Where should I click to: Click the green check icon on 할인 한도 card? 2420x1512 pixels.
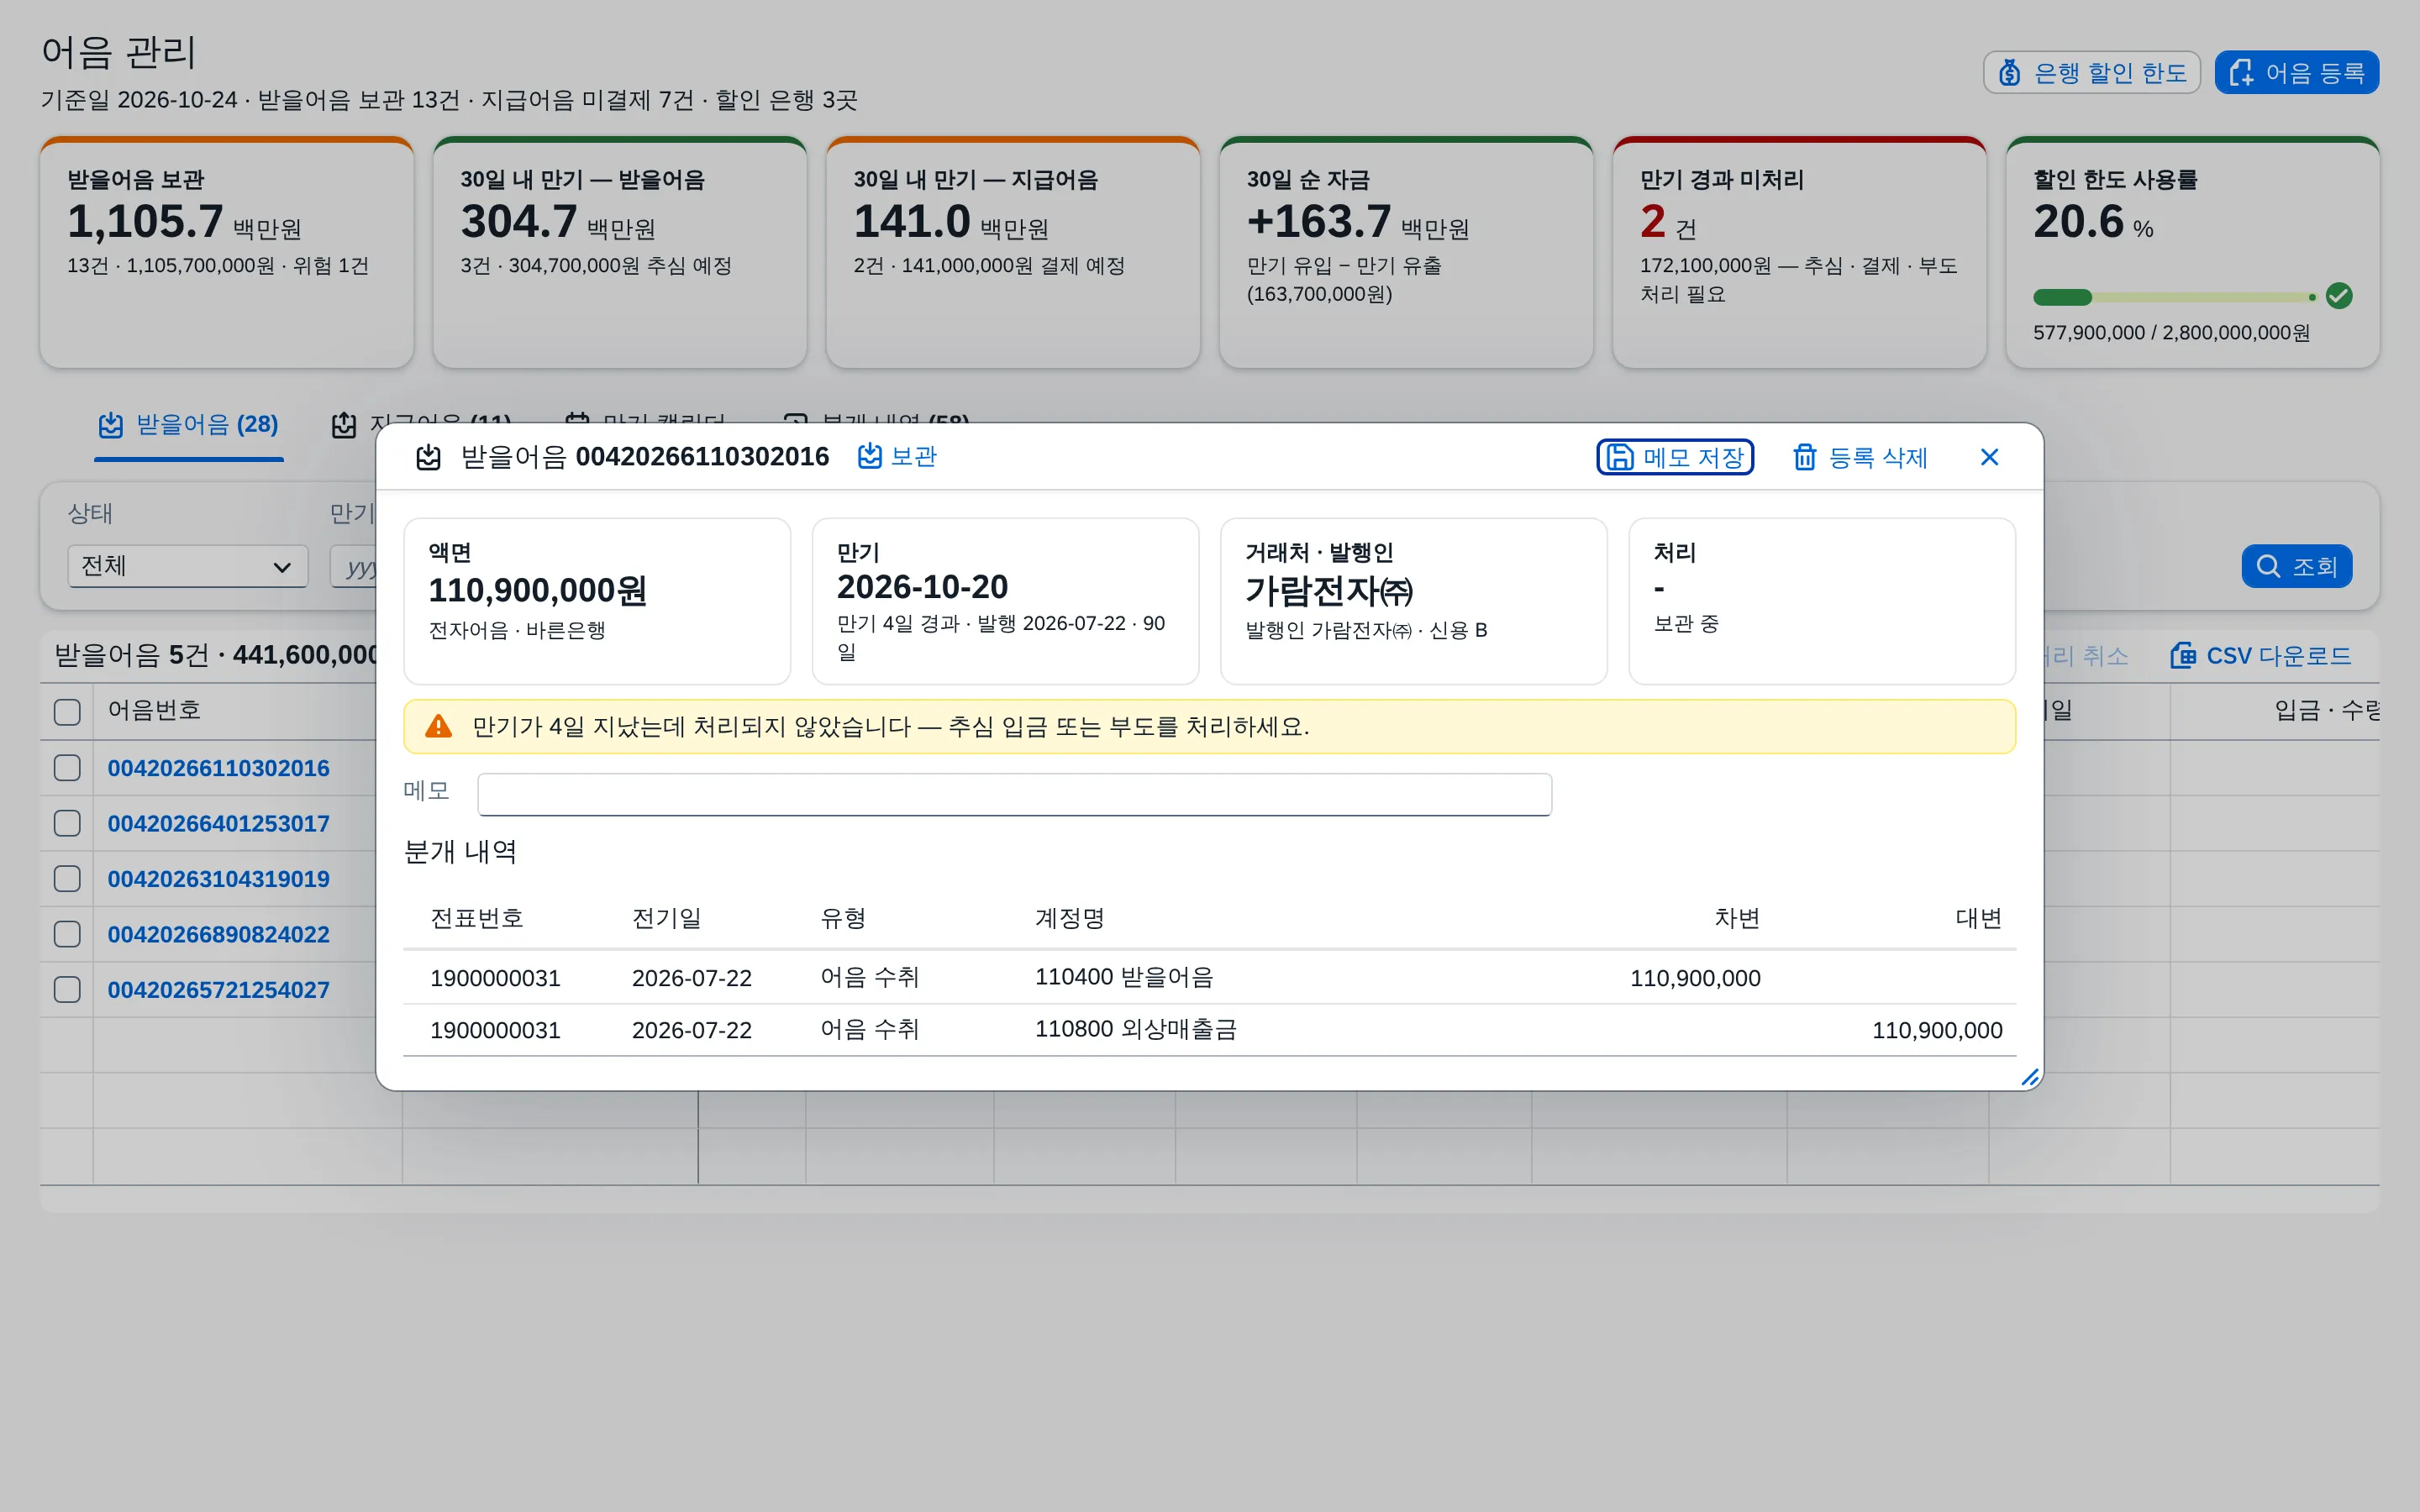pyautogui.click(x=2339, y=296)
